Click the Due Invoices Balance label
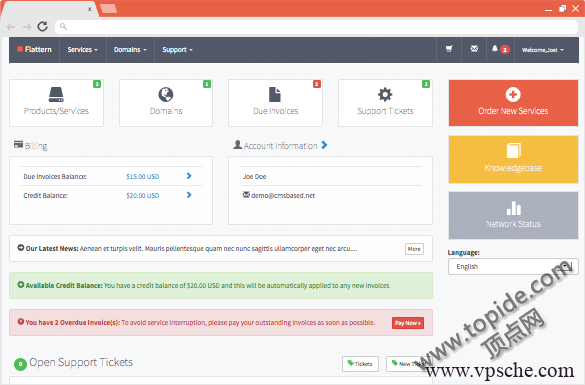 (x=55, y=176)
